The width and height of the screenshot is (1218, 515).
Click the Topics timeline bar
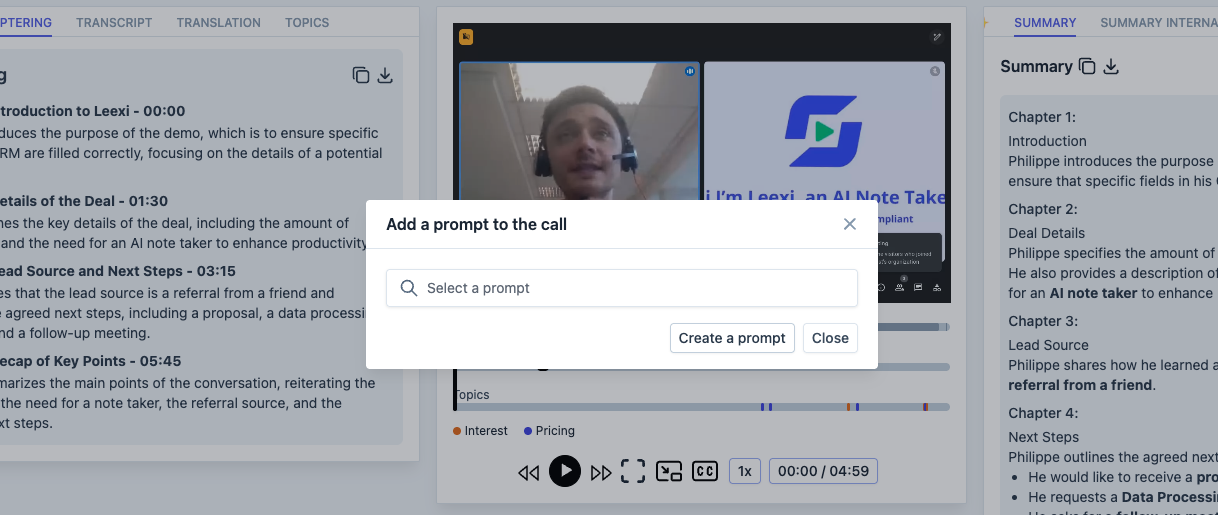(x=702, y=407)
